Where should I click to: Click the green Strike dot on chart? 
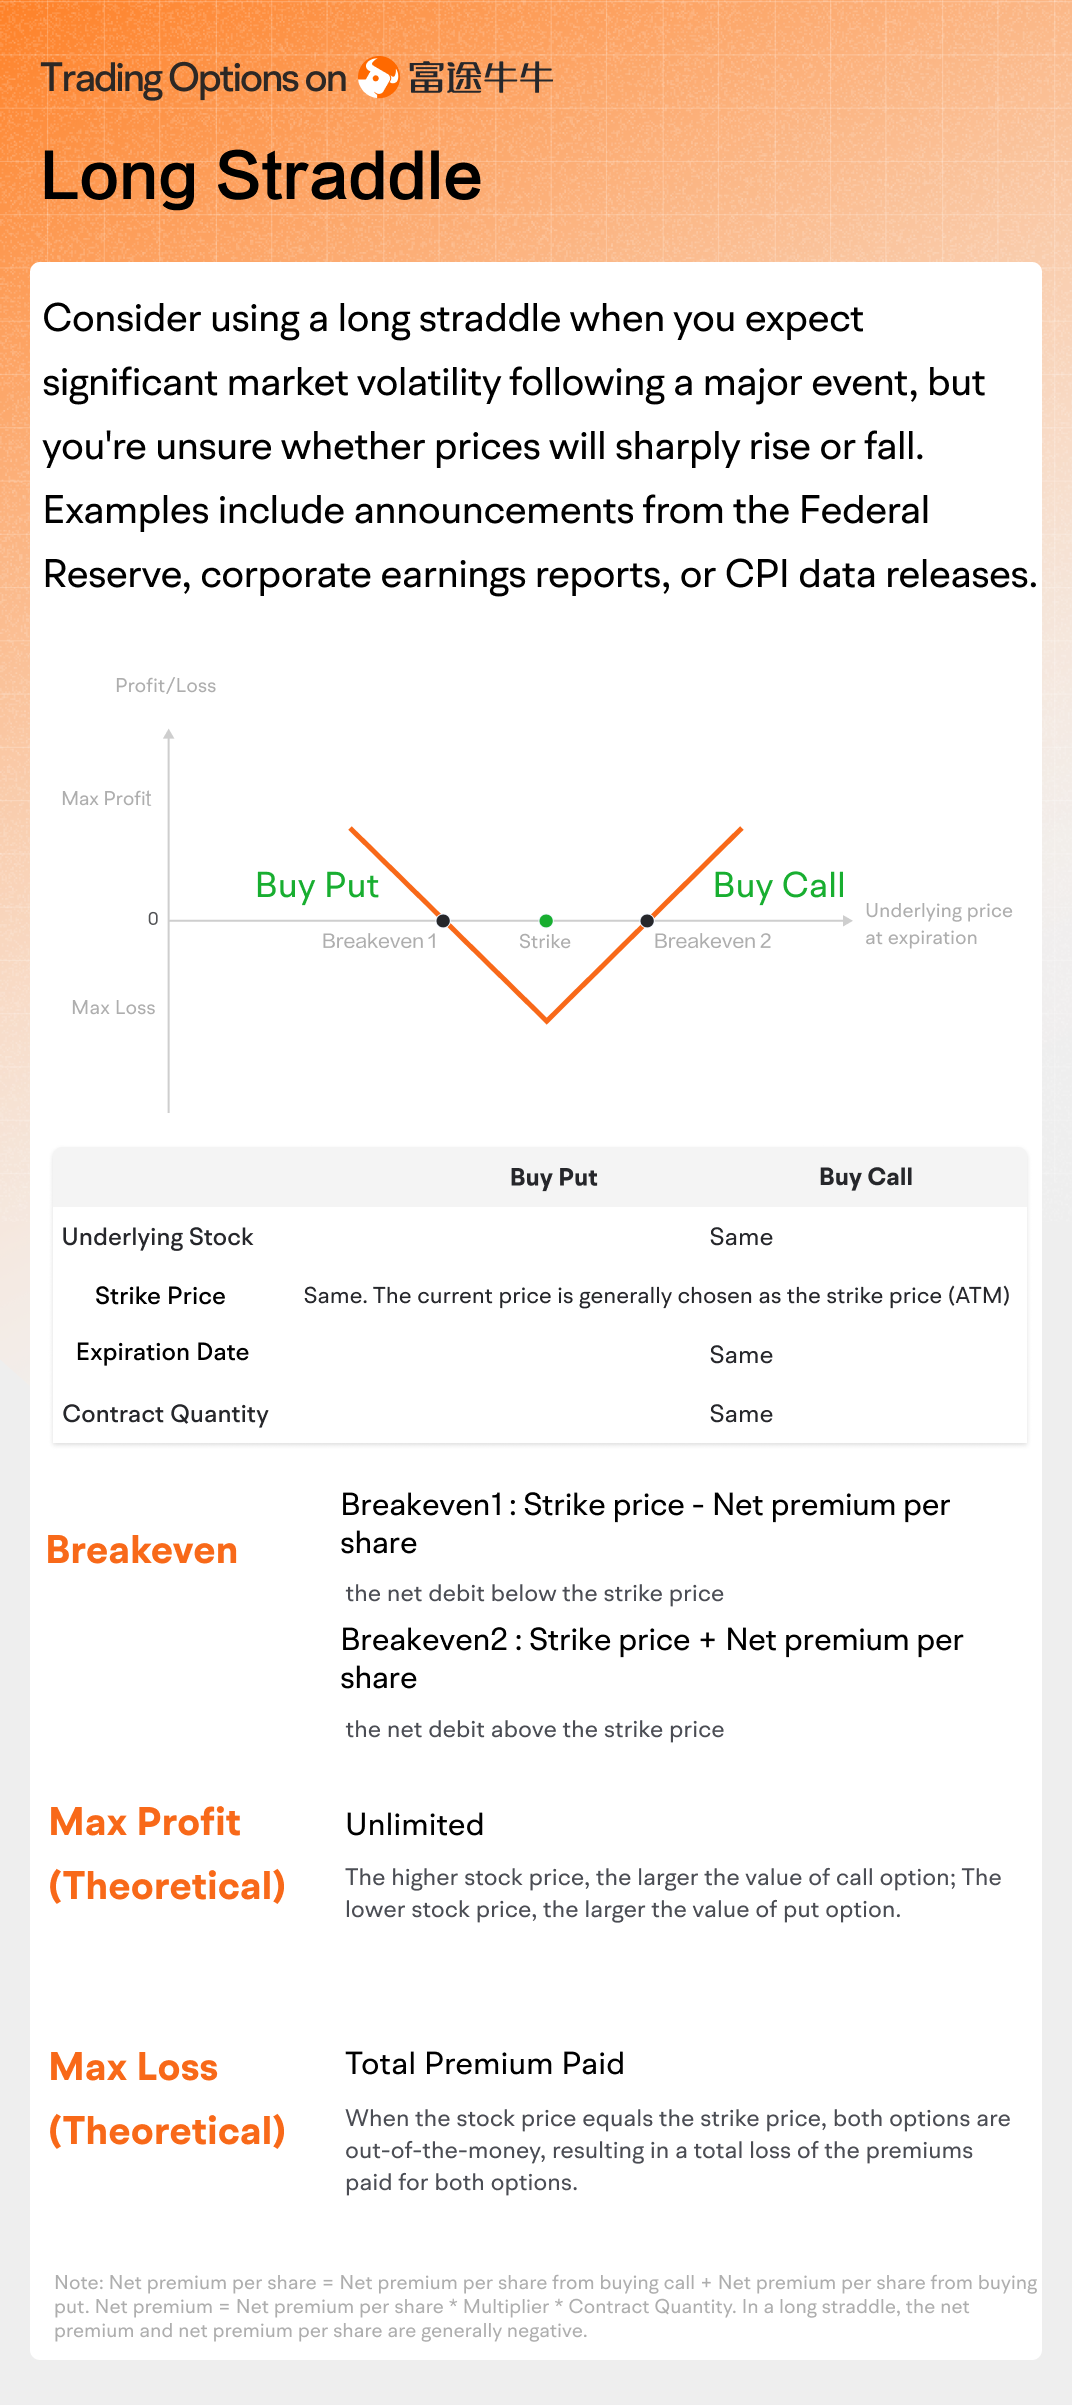coord(546,920)
